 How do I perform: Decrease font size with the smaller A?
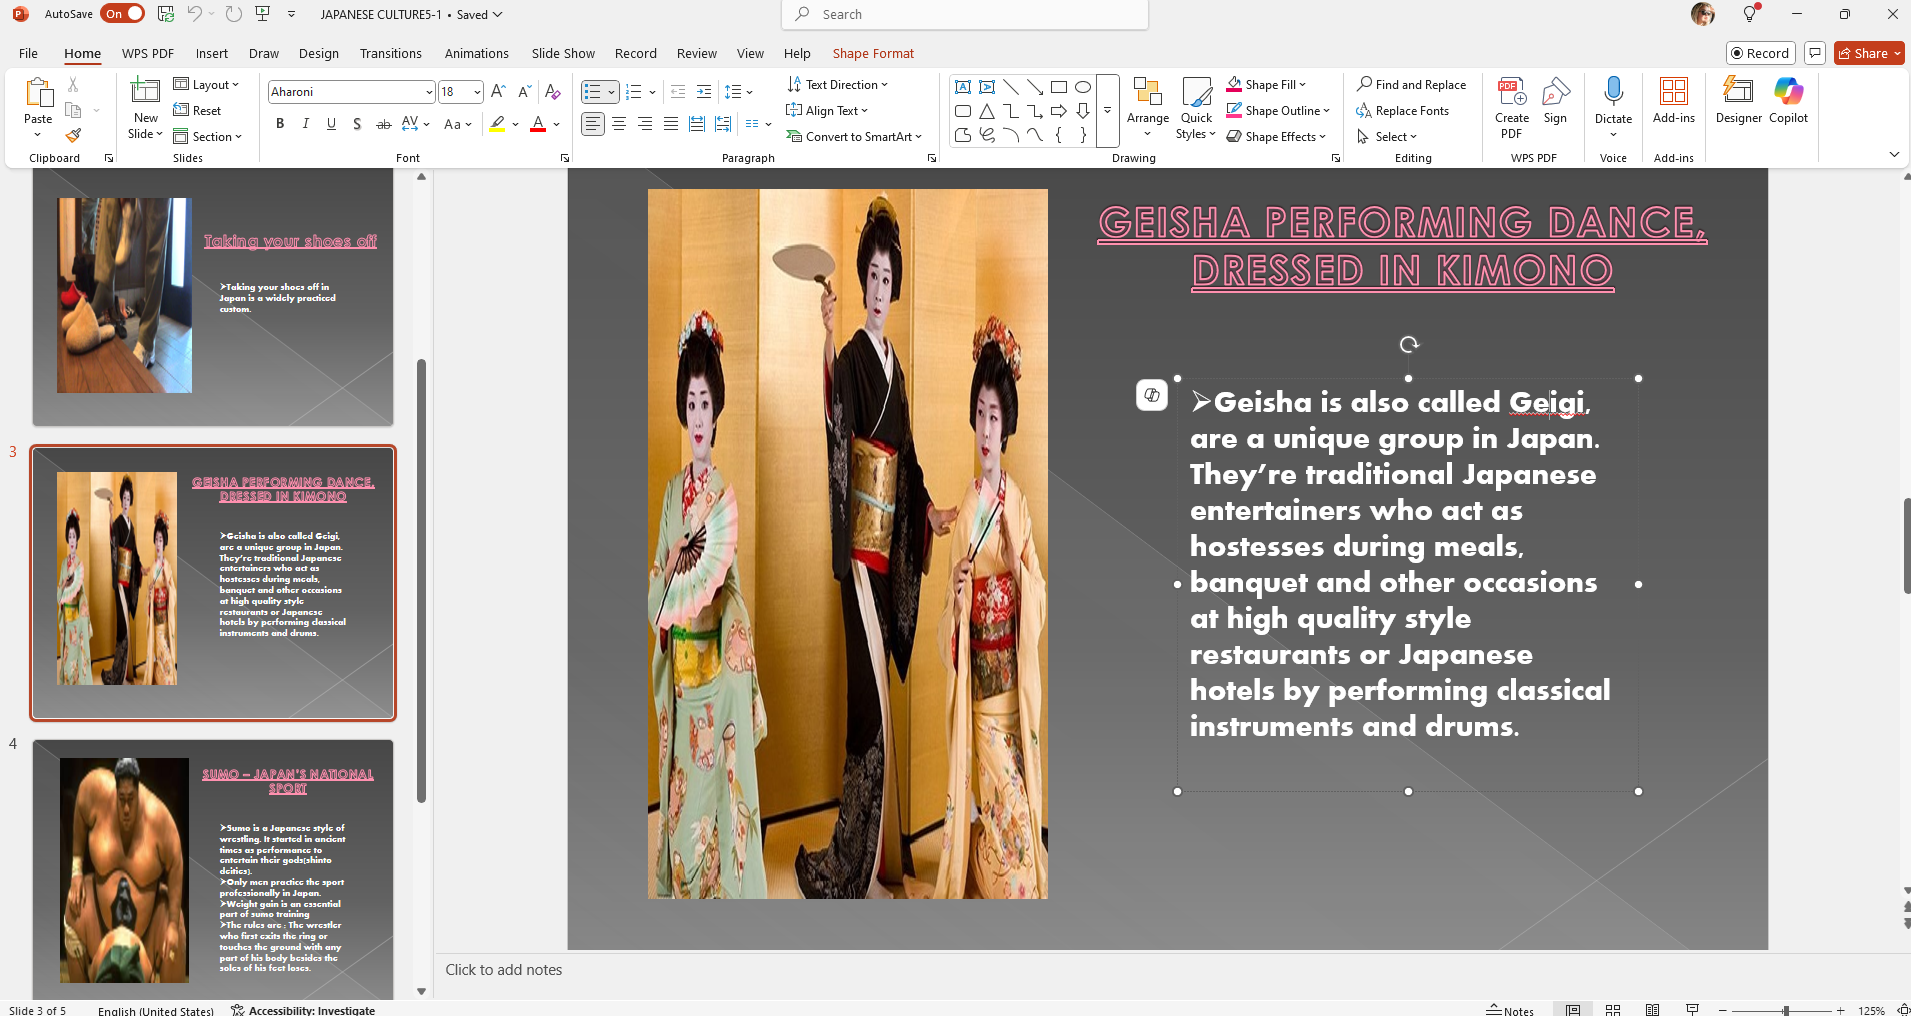525,91
